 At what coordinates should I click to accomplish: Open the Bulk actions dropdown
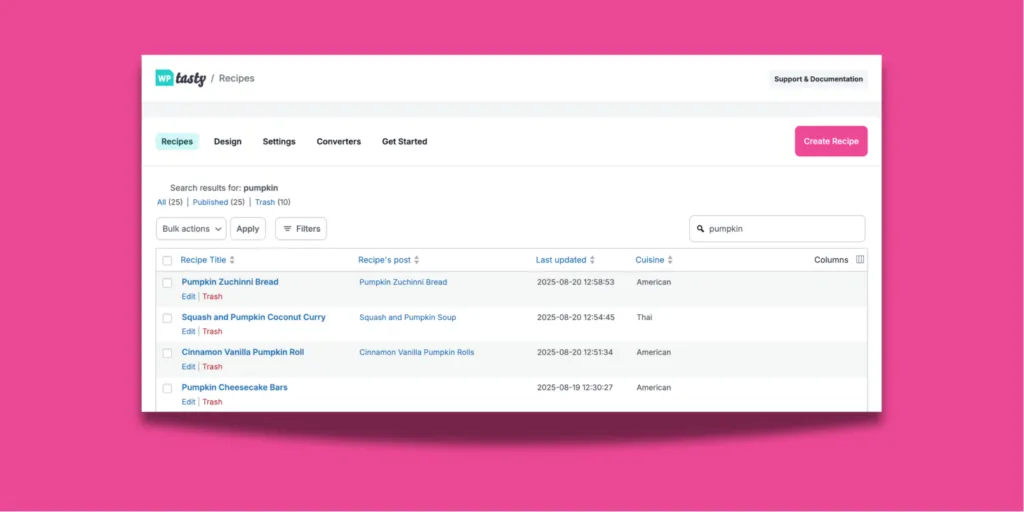point(191,229)
